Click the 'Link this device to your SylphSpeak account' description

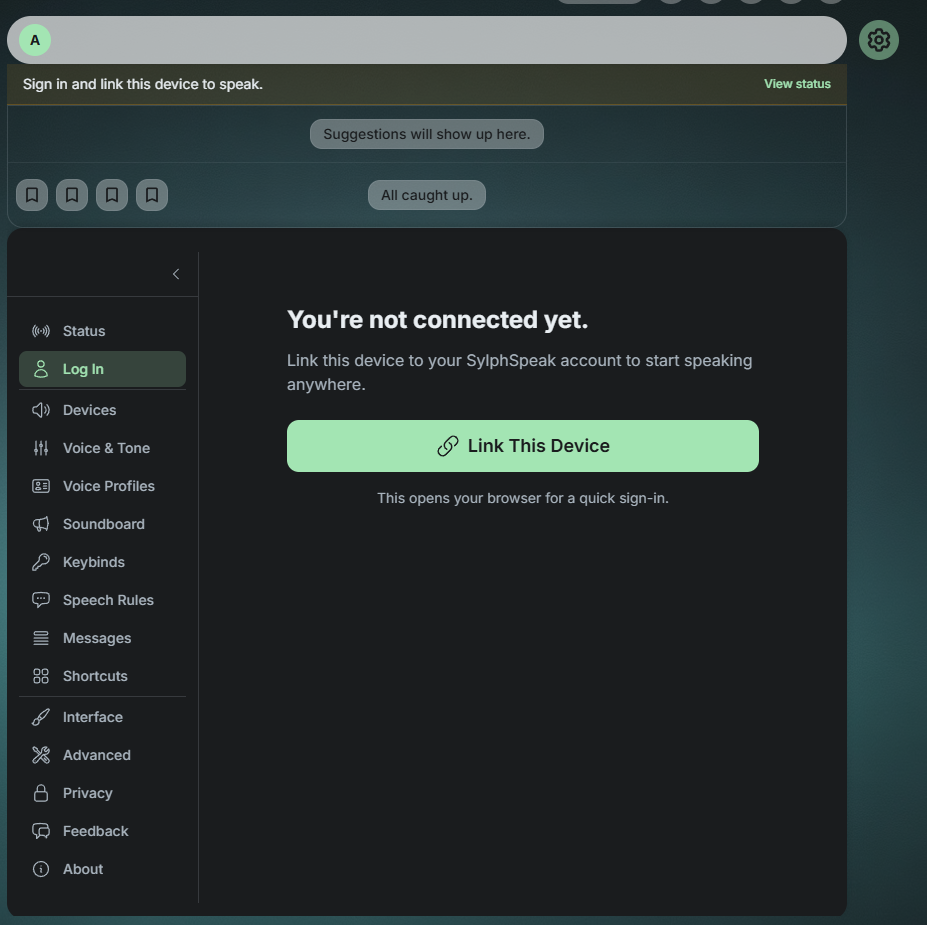click(520, 372)
